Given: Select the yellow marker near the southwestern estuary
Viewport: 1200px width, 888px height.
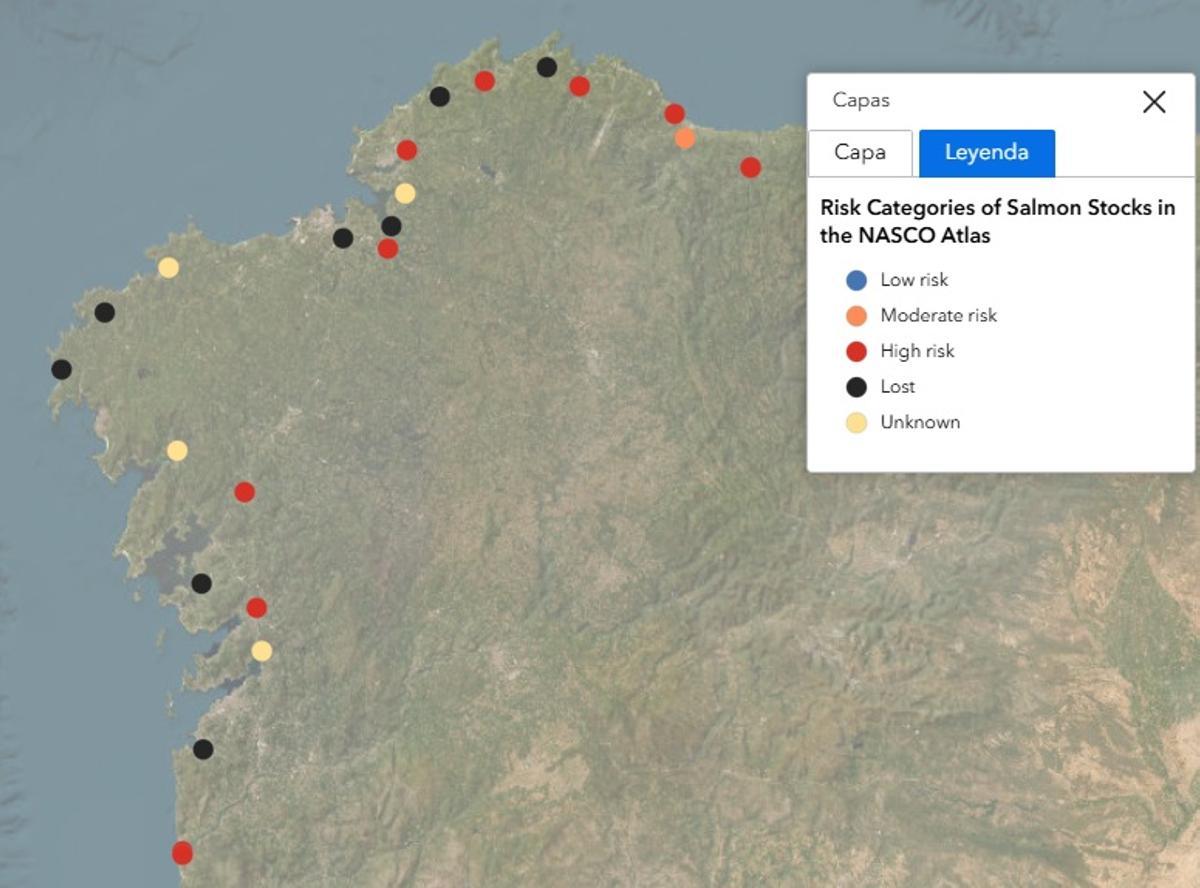Looking at the screenshot, I should 262,650.
